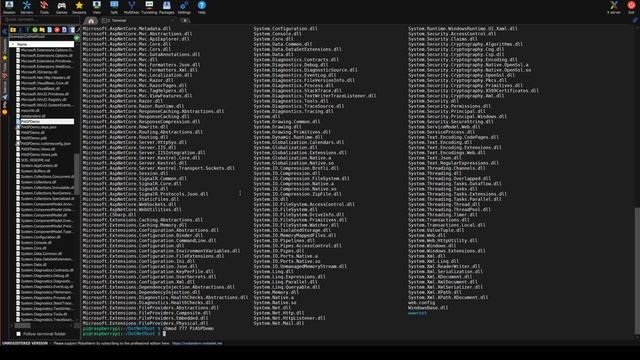Screen dimensions: 640x360
Task: Open a new tab with the plus button
Action: [185, 20]
